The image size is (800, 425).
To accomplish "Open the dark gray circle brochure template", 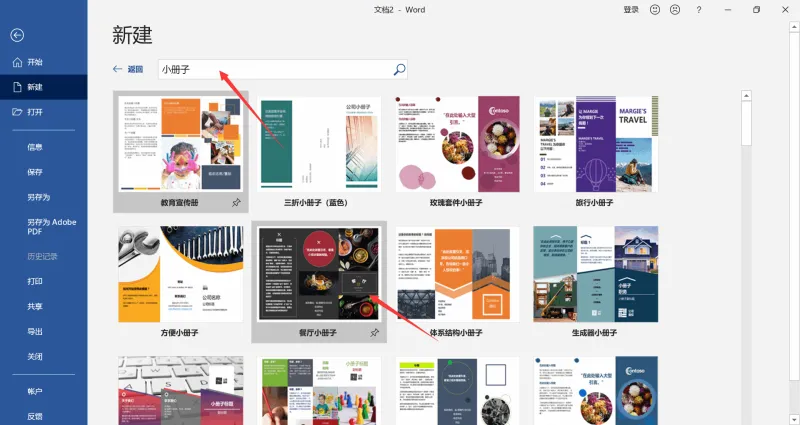I will pos(458,390).
